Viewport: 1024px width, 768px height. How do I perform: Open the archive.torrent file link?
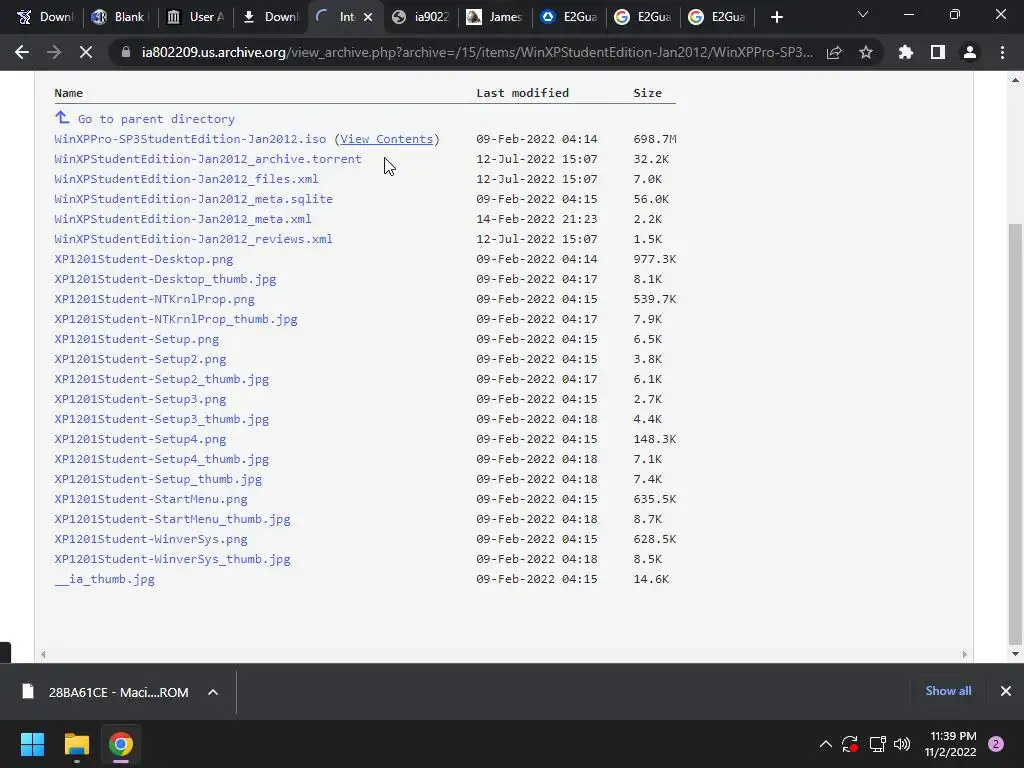(x=208, y=159)
